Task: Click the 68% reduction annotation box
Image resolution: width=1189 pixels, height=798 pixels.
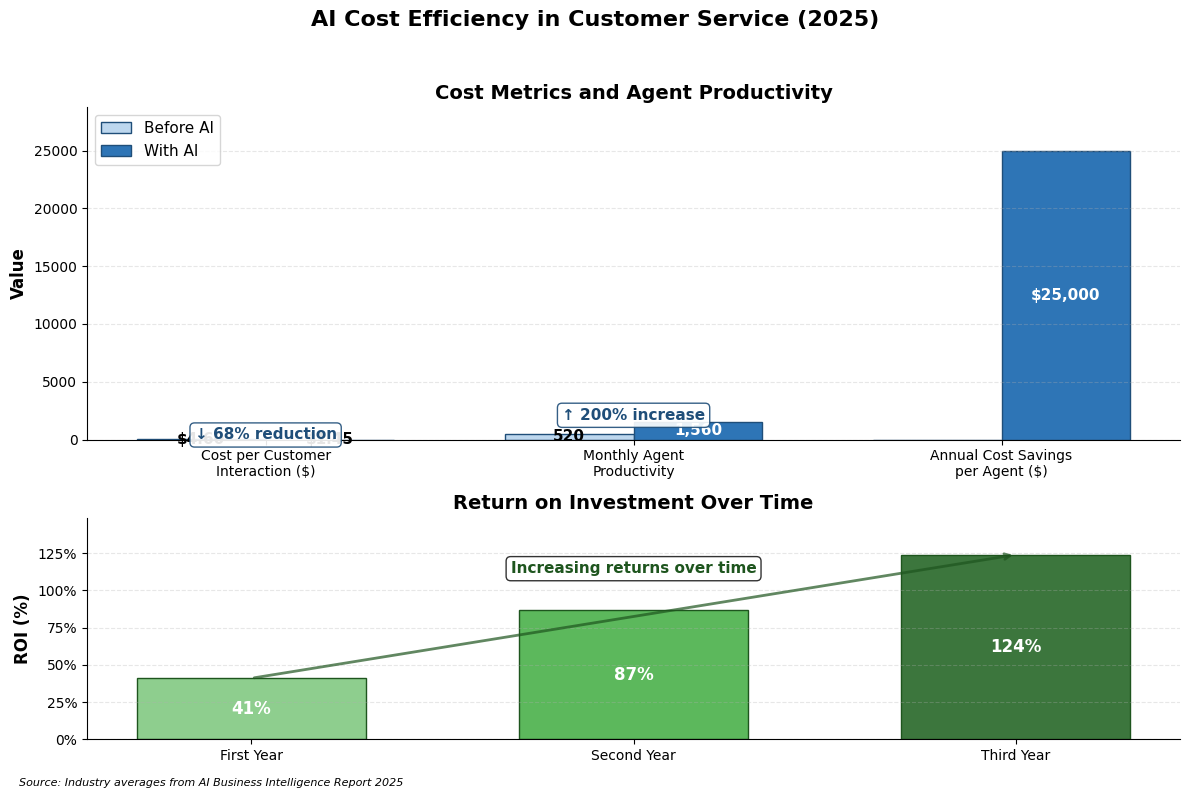Action: (266, 435)
